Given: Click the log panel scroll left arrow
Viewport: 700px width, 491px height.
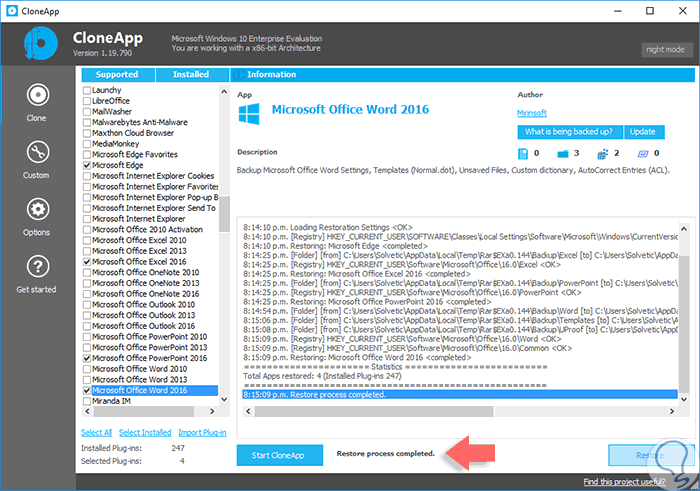Looking at the screenshot, I should point(249,412).
